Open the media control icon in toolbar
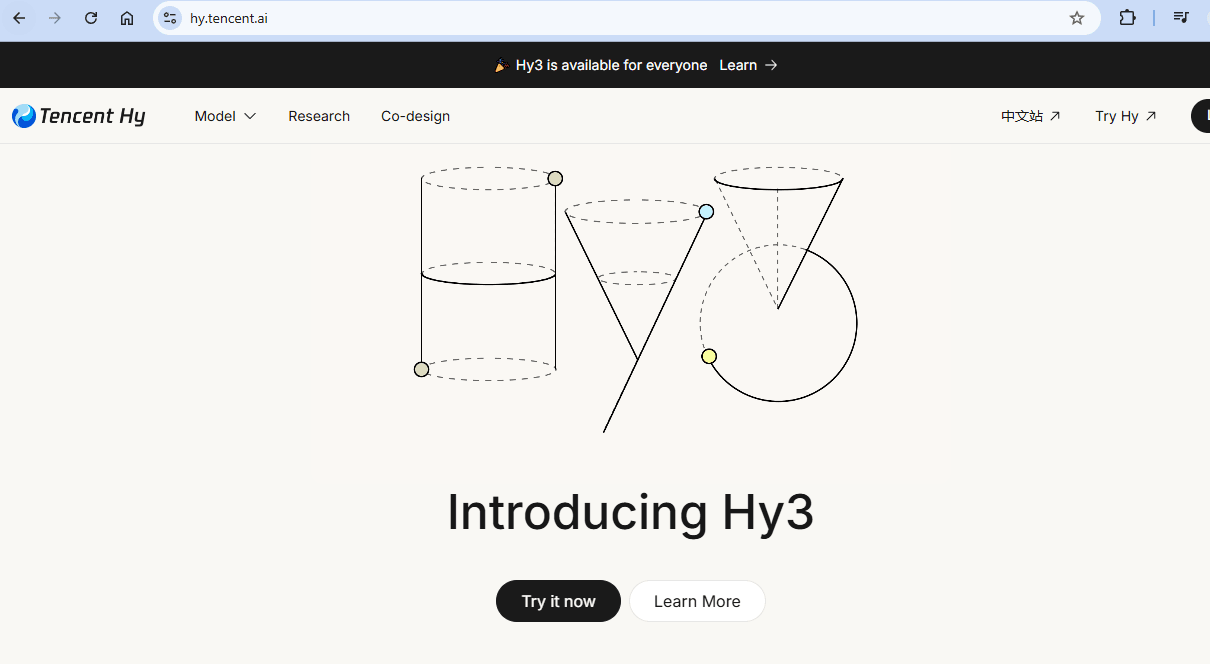The width and height of the screenshot is (1210, 664). (x=1181, y=18)
